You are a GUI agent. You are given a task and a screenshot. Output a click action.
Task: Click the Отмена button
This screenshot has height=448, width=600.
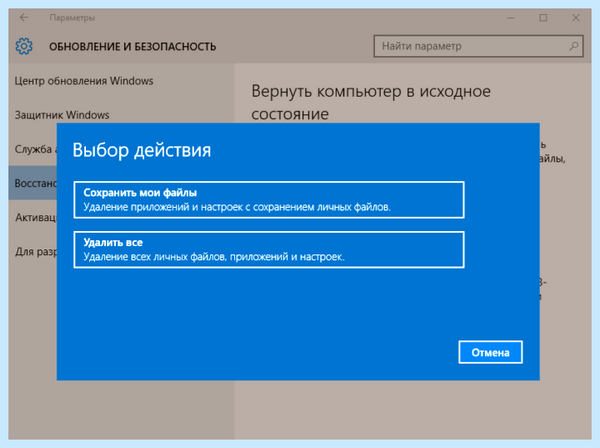coord(490,352)
